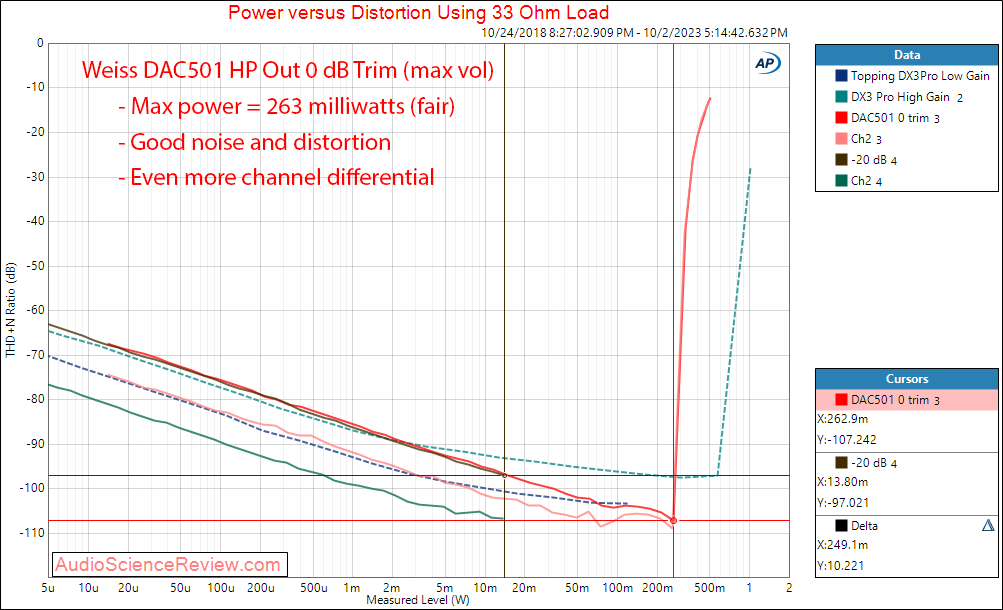Click the 500m tick label on the x-axis
The image size is (1003, 610).
click(x=709, y=588)
